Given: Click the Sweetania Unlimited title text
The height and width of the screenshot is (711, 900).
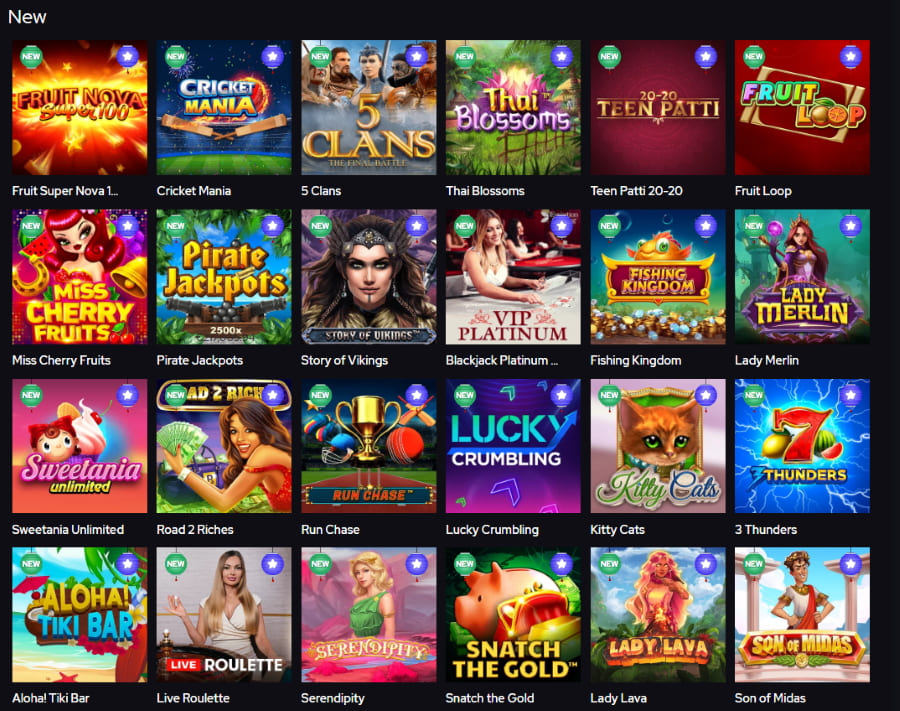Looking at the screenshot, I should click(68, 530).
